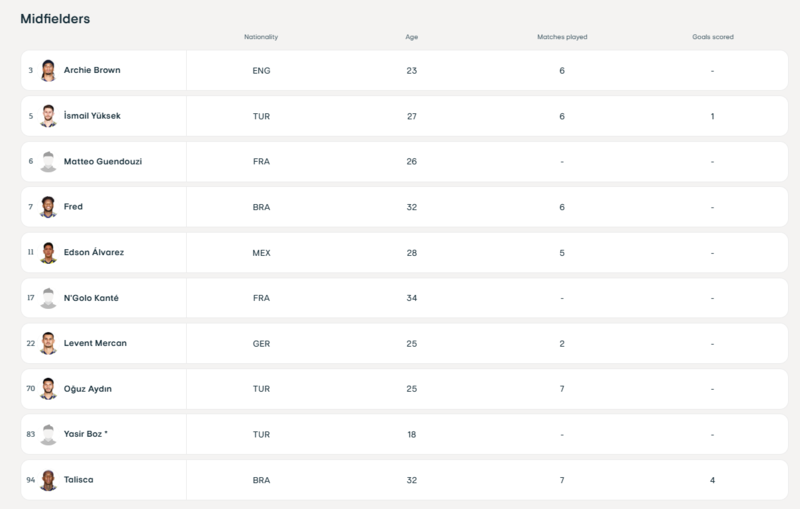Select Matteo Guendouzi's placeholder avatar
The image size is (800, 509).
click(48, 162)
